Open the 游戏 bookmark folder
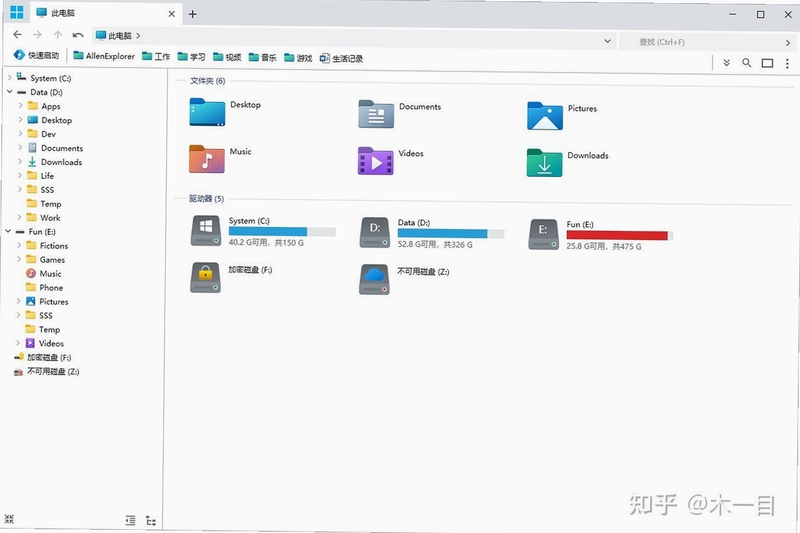The height and width of the screenshot is (533, 800). click(x=298, y=58)
